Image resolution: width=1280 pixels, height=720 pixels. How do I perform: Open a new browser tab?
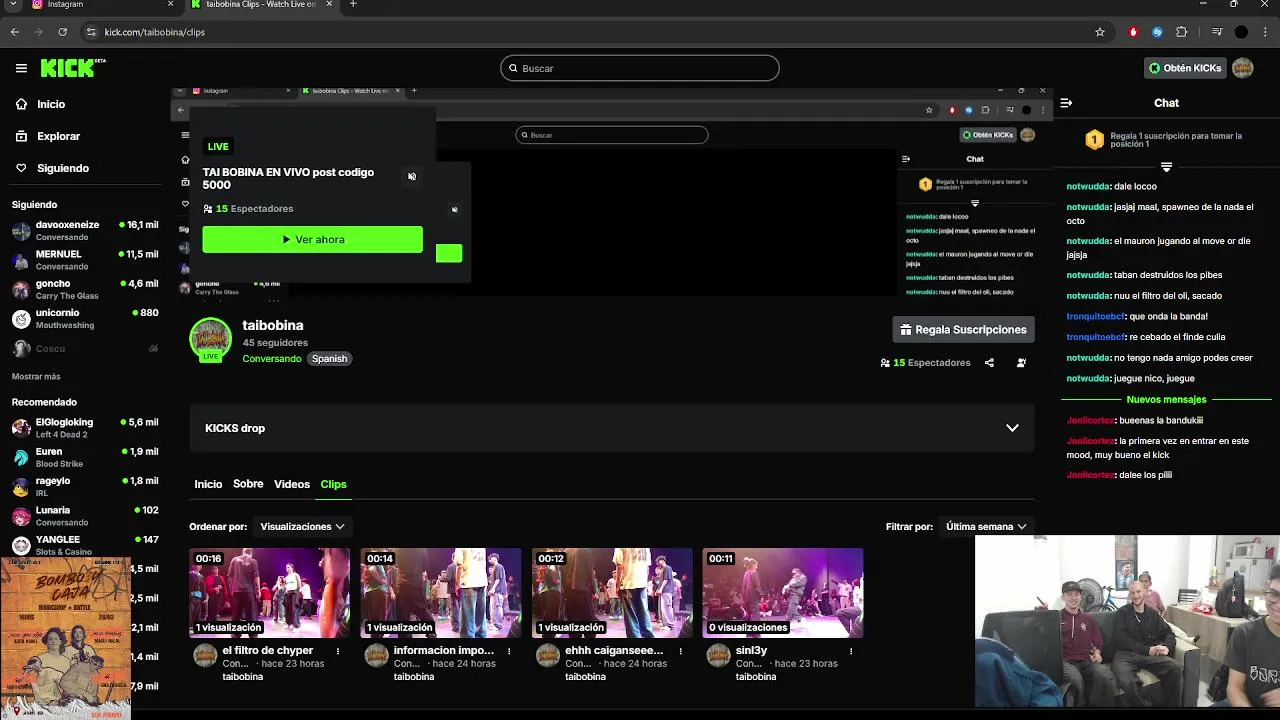(x=353, y=4)
